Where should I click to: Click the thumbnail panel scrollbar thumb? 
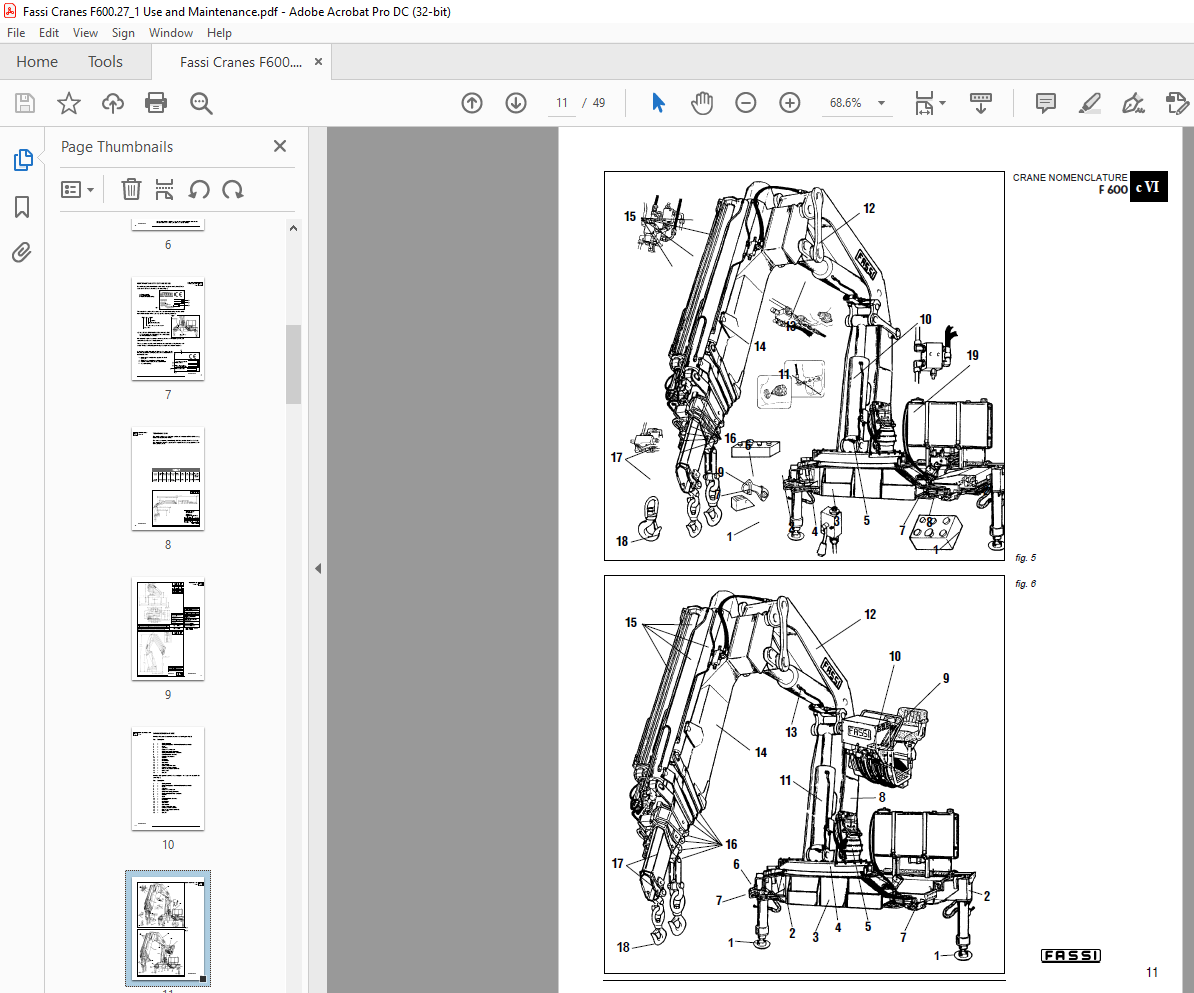click(x=293, y=364)
